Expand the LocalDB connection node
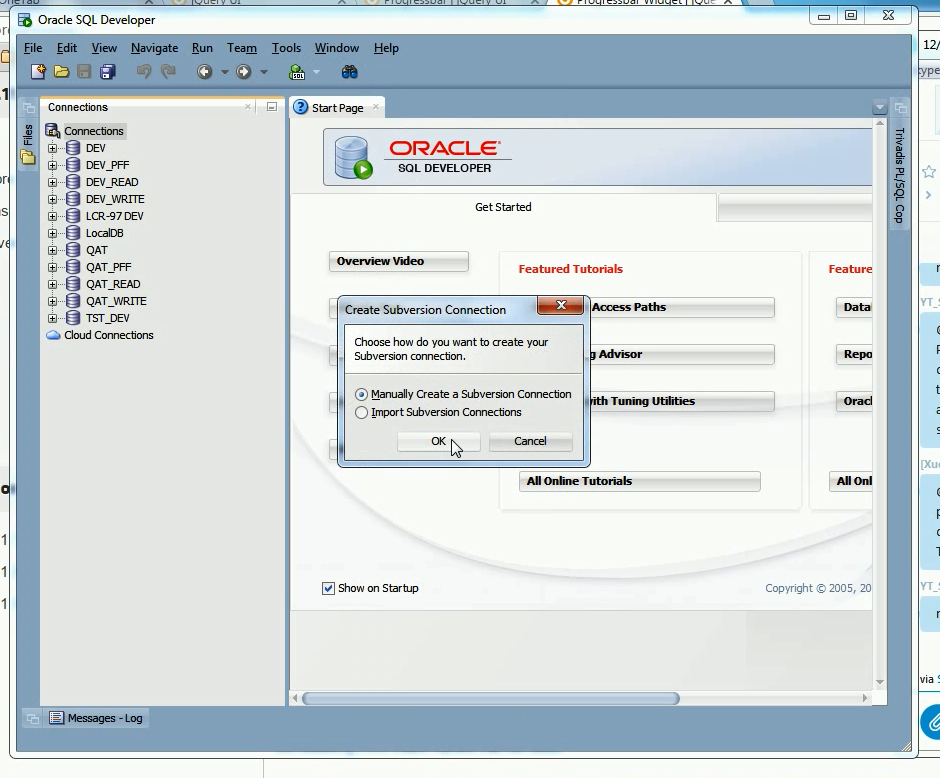 52,233
